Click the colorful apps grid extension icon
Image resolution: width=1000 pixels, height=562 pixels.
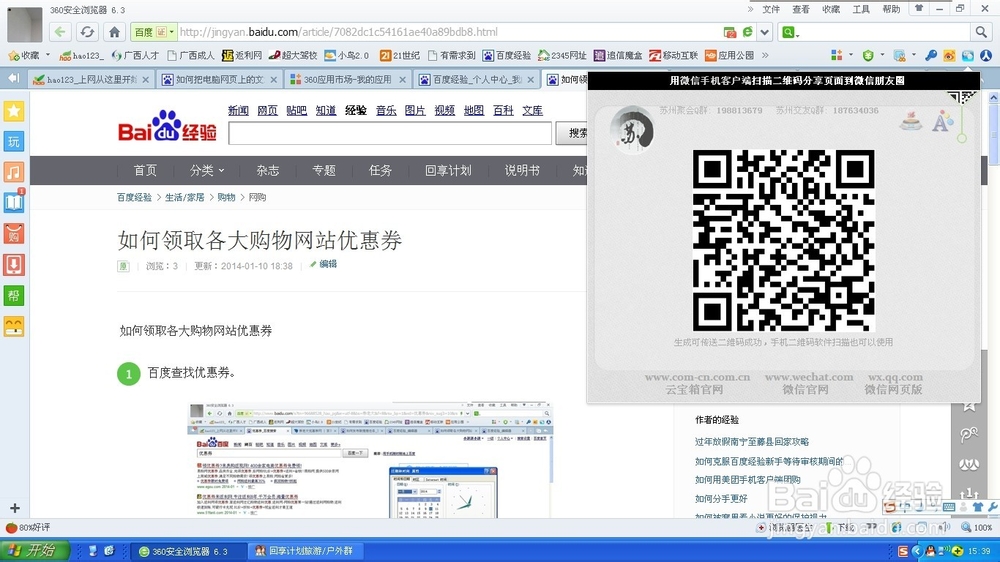click(x=837, y=55)
